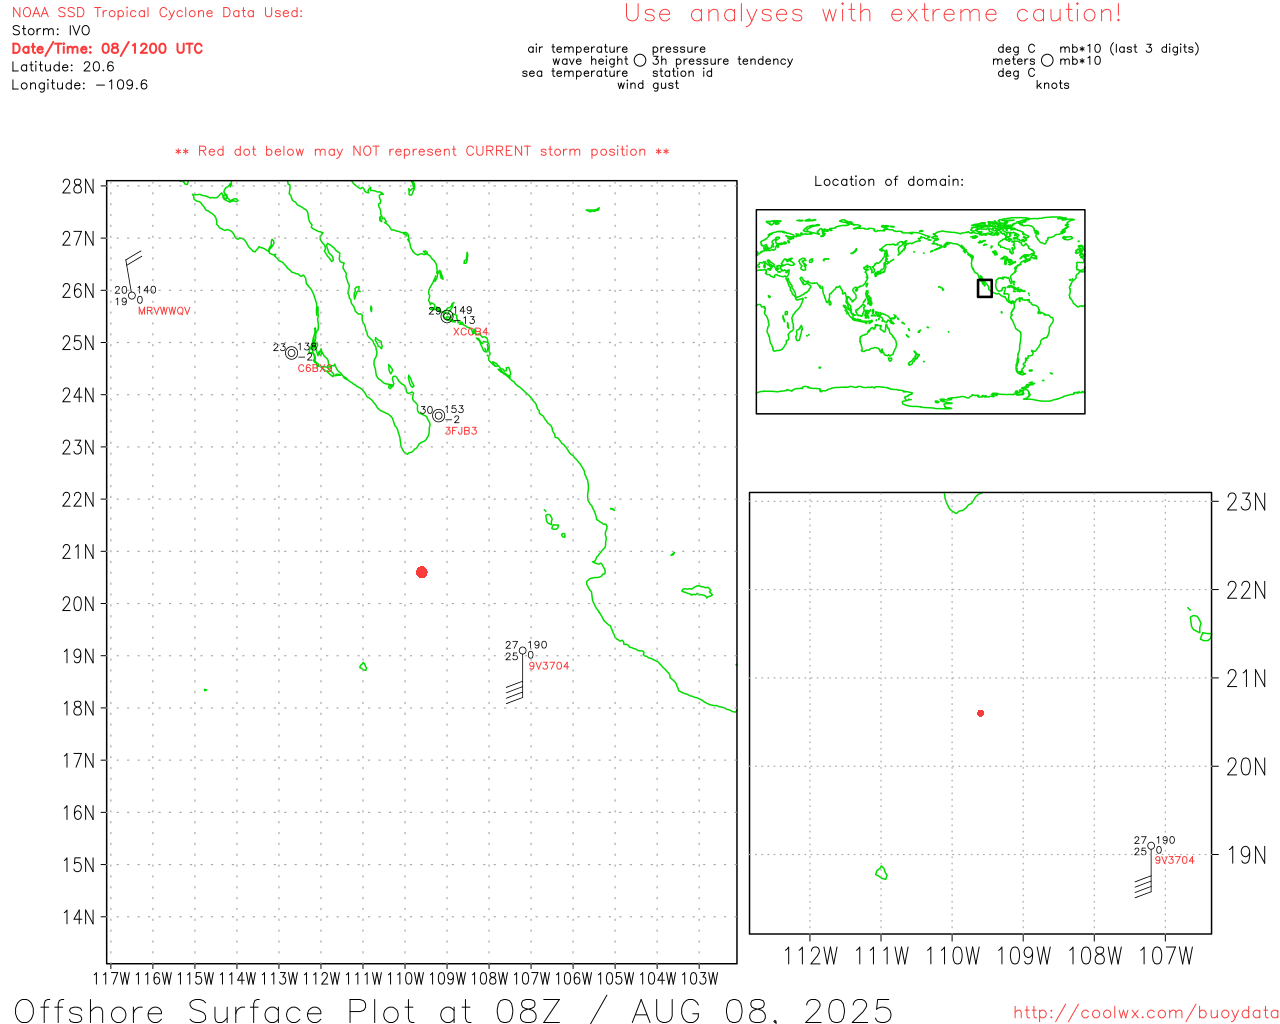
Task: Click the 21N latitude label on main map
Action: click(78, 552)
